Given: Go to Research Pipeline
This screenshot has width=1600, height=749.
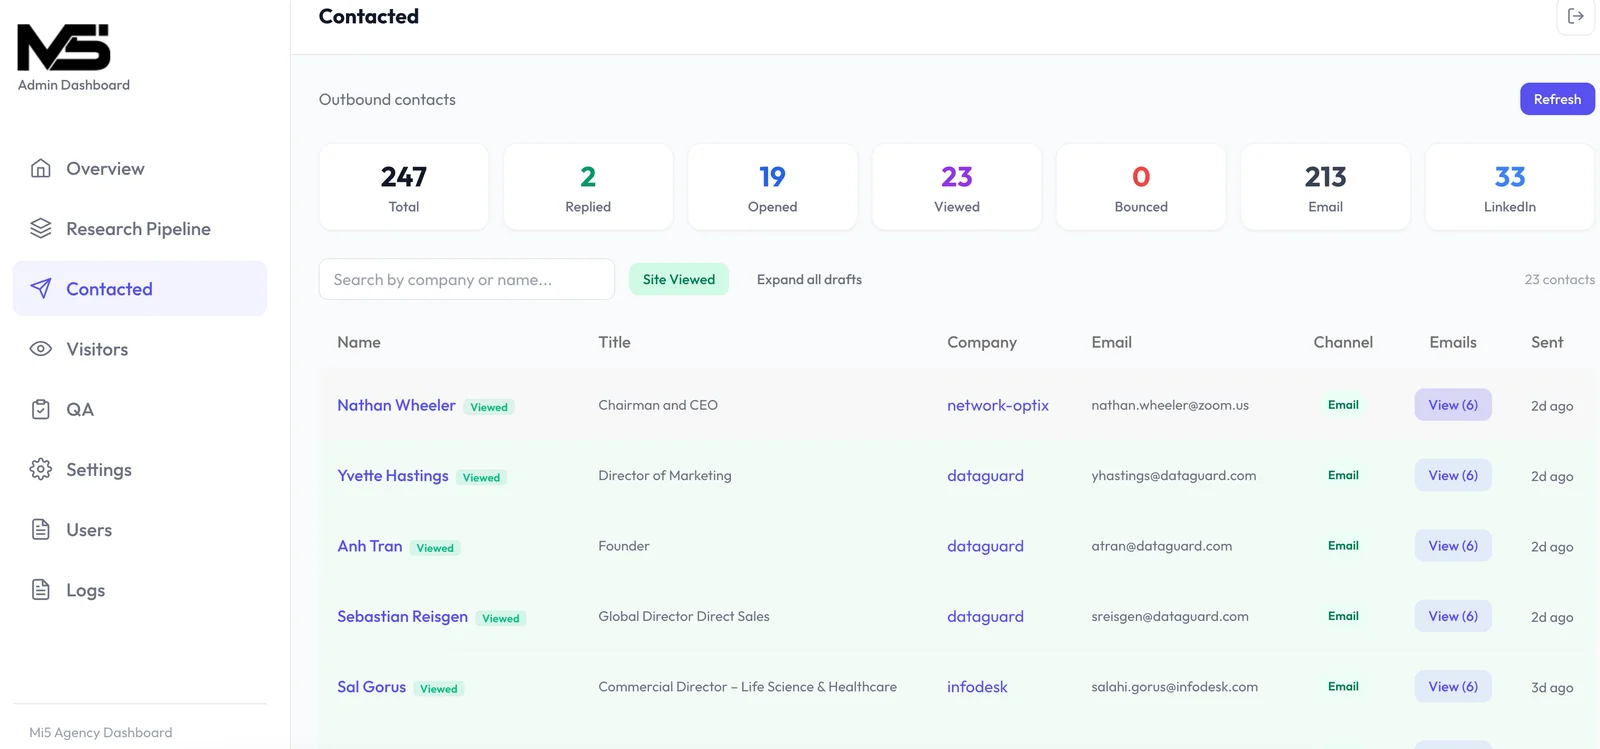Looking at the screenshot, I should 140,228.
